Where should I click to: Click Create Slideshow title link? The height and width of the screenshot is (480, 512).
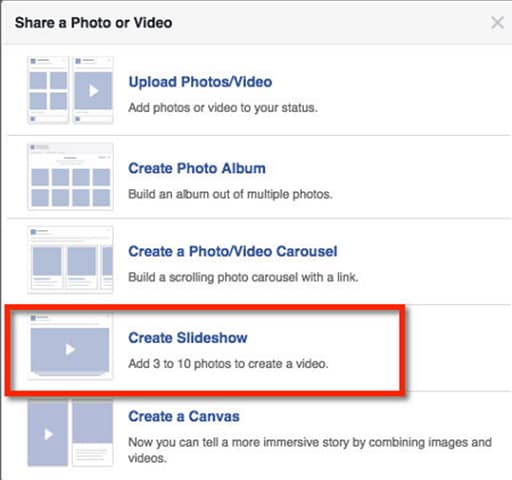coord(188,338)
